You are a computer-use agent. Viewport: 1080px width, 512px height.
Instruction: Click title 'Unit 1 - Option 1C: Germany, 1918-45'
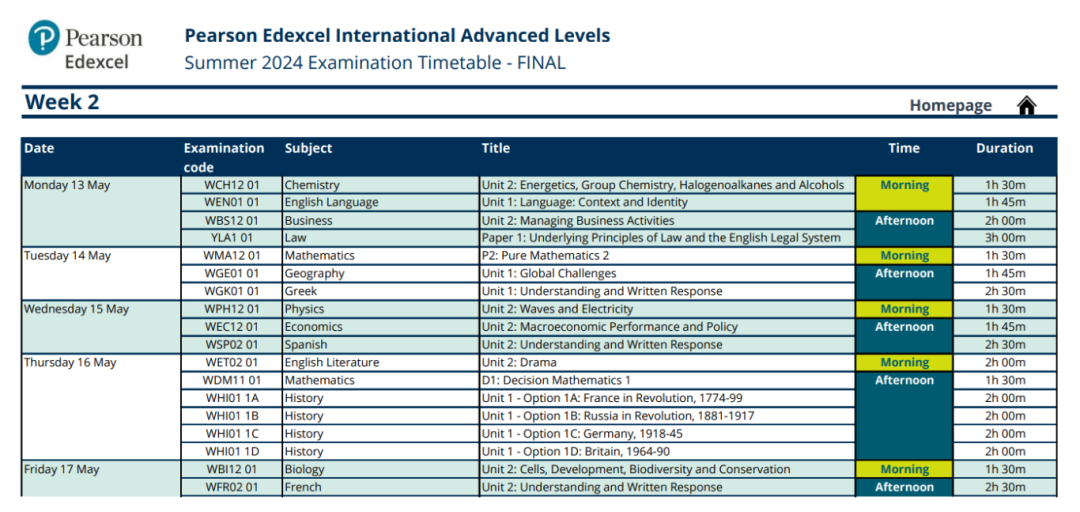(x=582, y=434)
